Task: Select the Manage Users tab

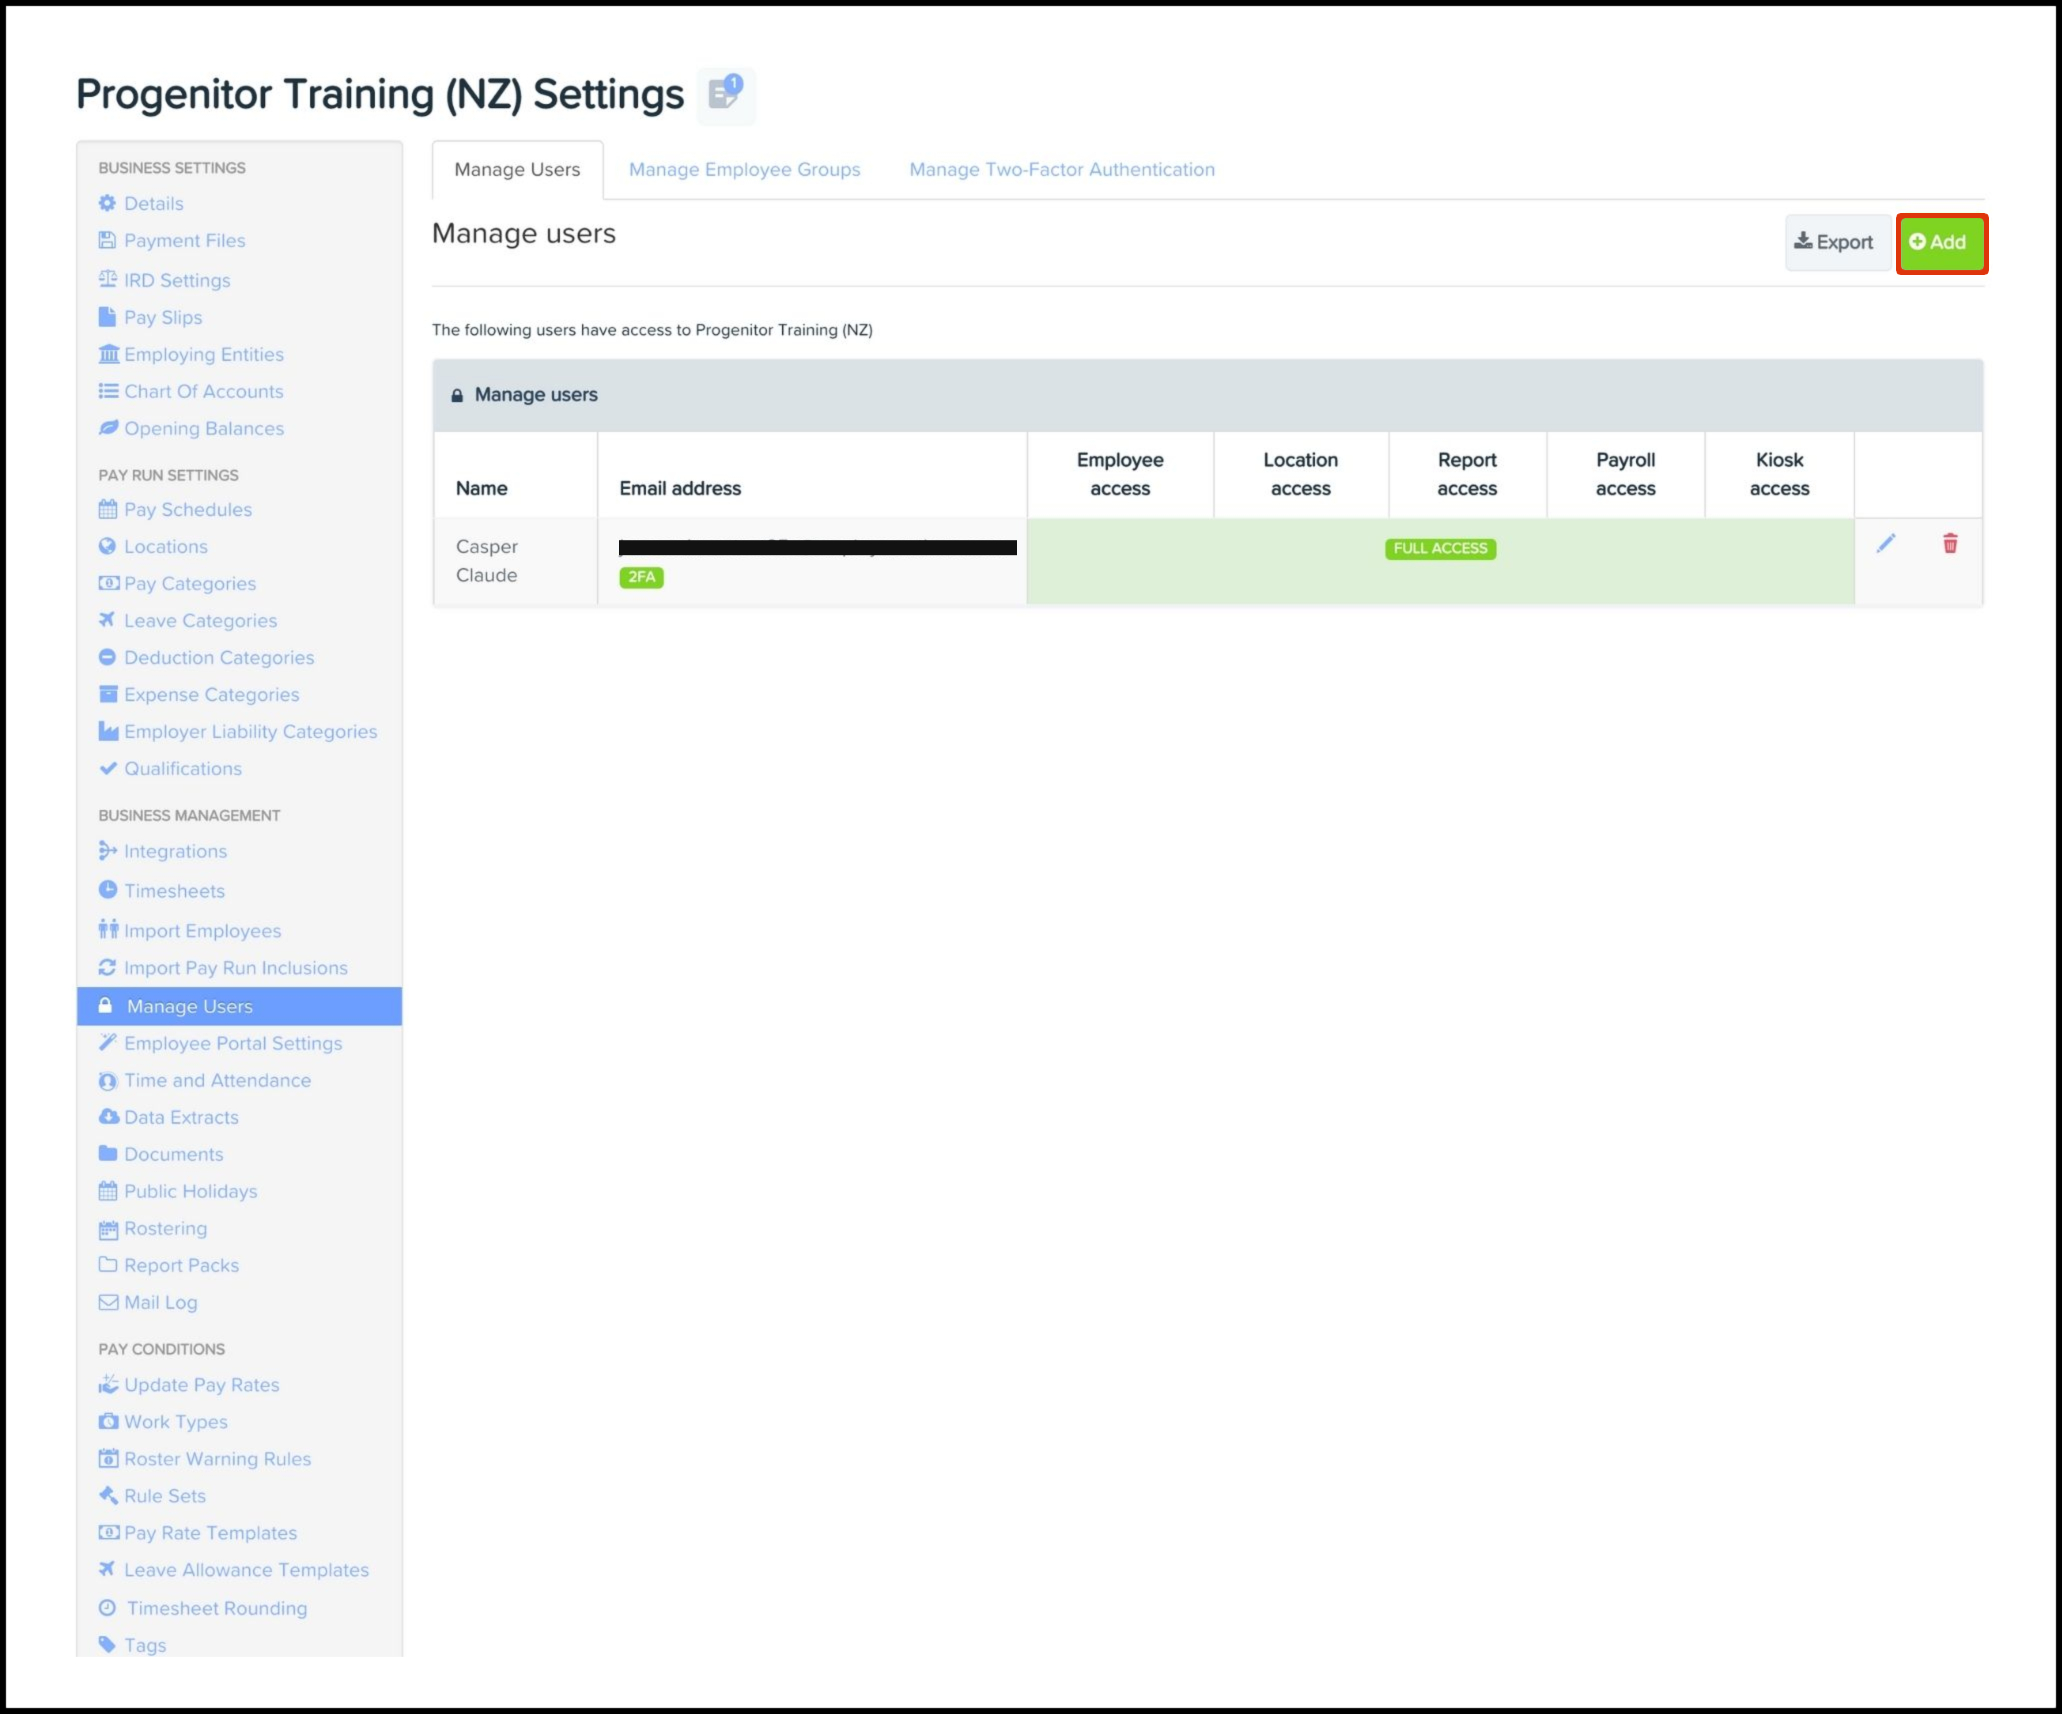Action: click(517, 169)
